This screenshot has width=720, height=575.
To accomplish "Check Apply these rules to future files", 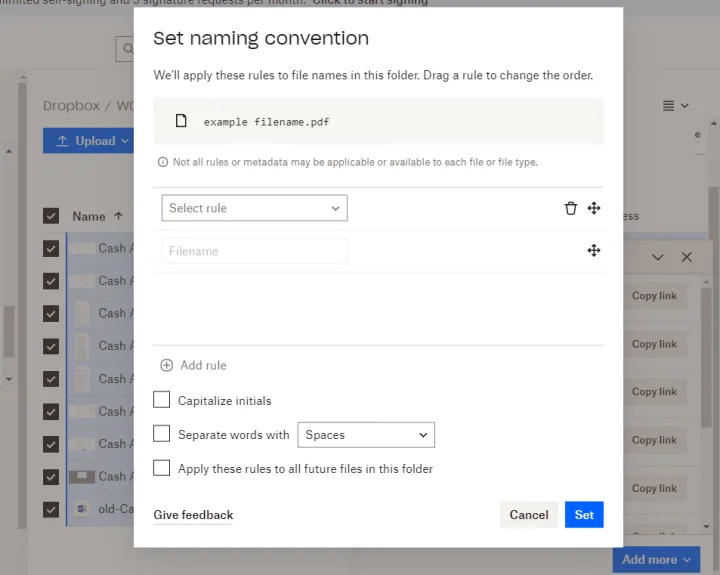I will (x=162, y=468).
